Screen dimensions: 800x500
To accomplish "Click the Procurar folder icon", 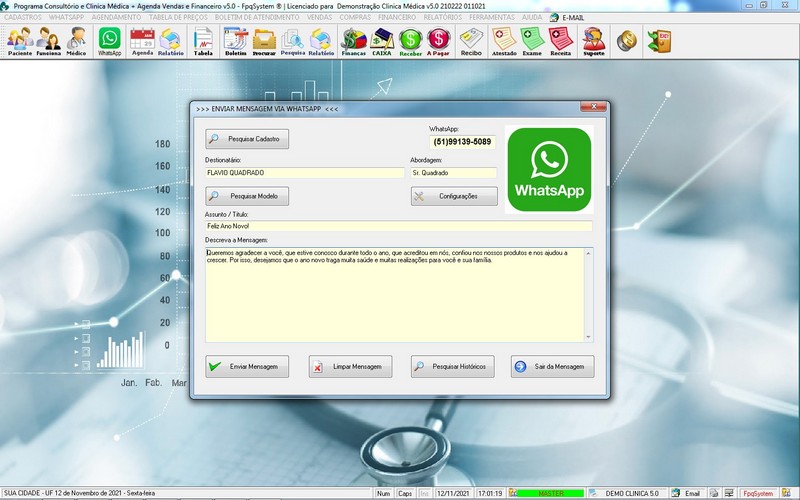I will point(264,41).
